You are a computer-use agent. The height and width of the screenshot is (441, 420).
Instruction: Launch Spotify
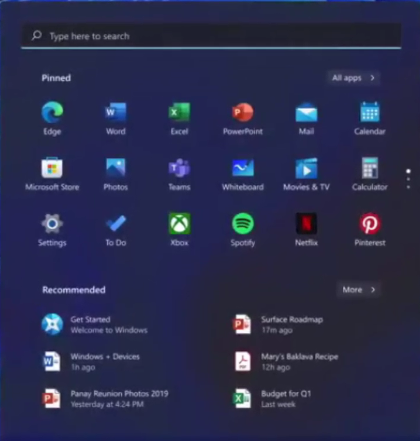click(243, 229)
